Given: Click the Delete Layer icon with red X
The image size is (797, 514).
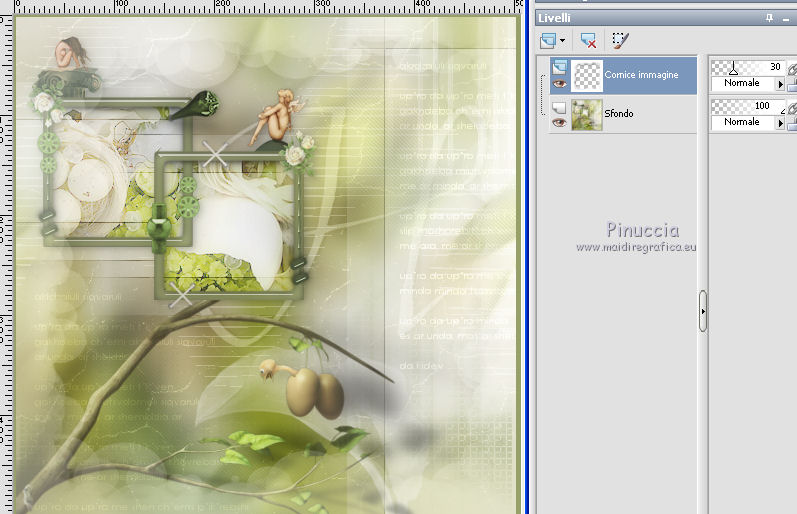Looking at the screenshot, I should point(588,41).
